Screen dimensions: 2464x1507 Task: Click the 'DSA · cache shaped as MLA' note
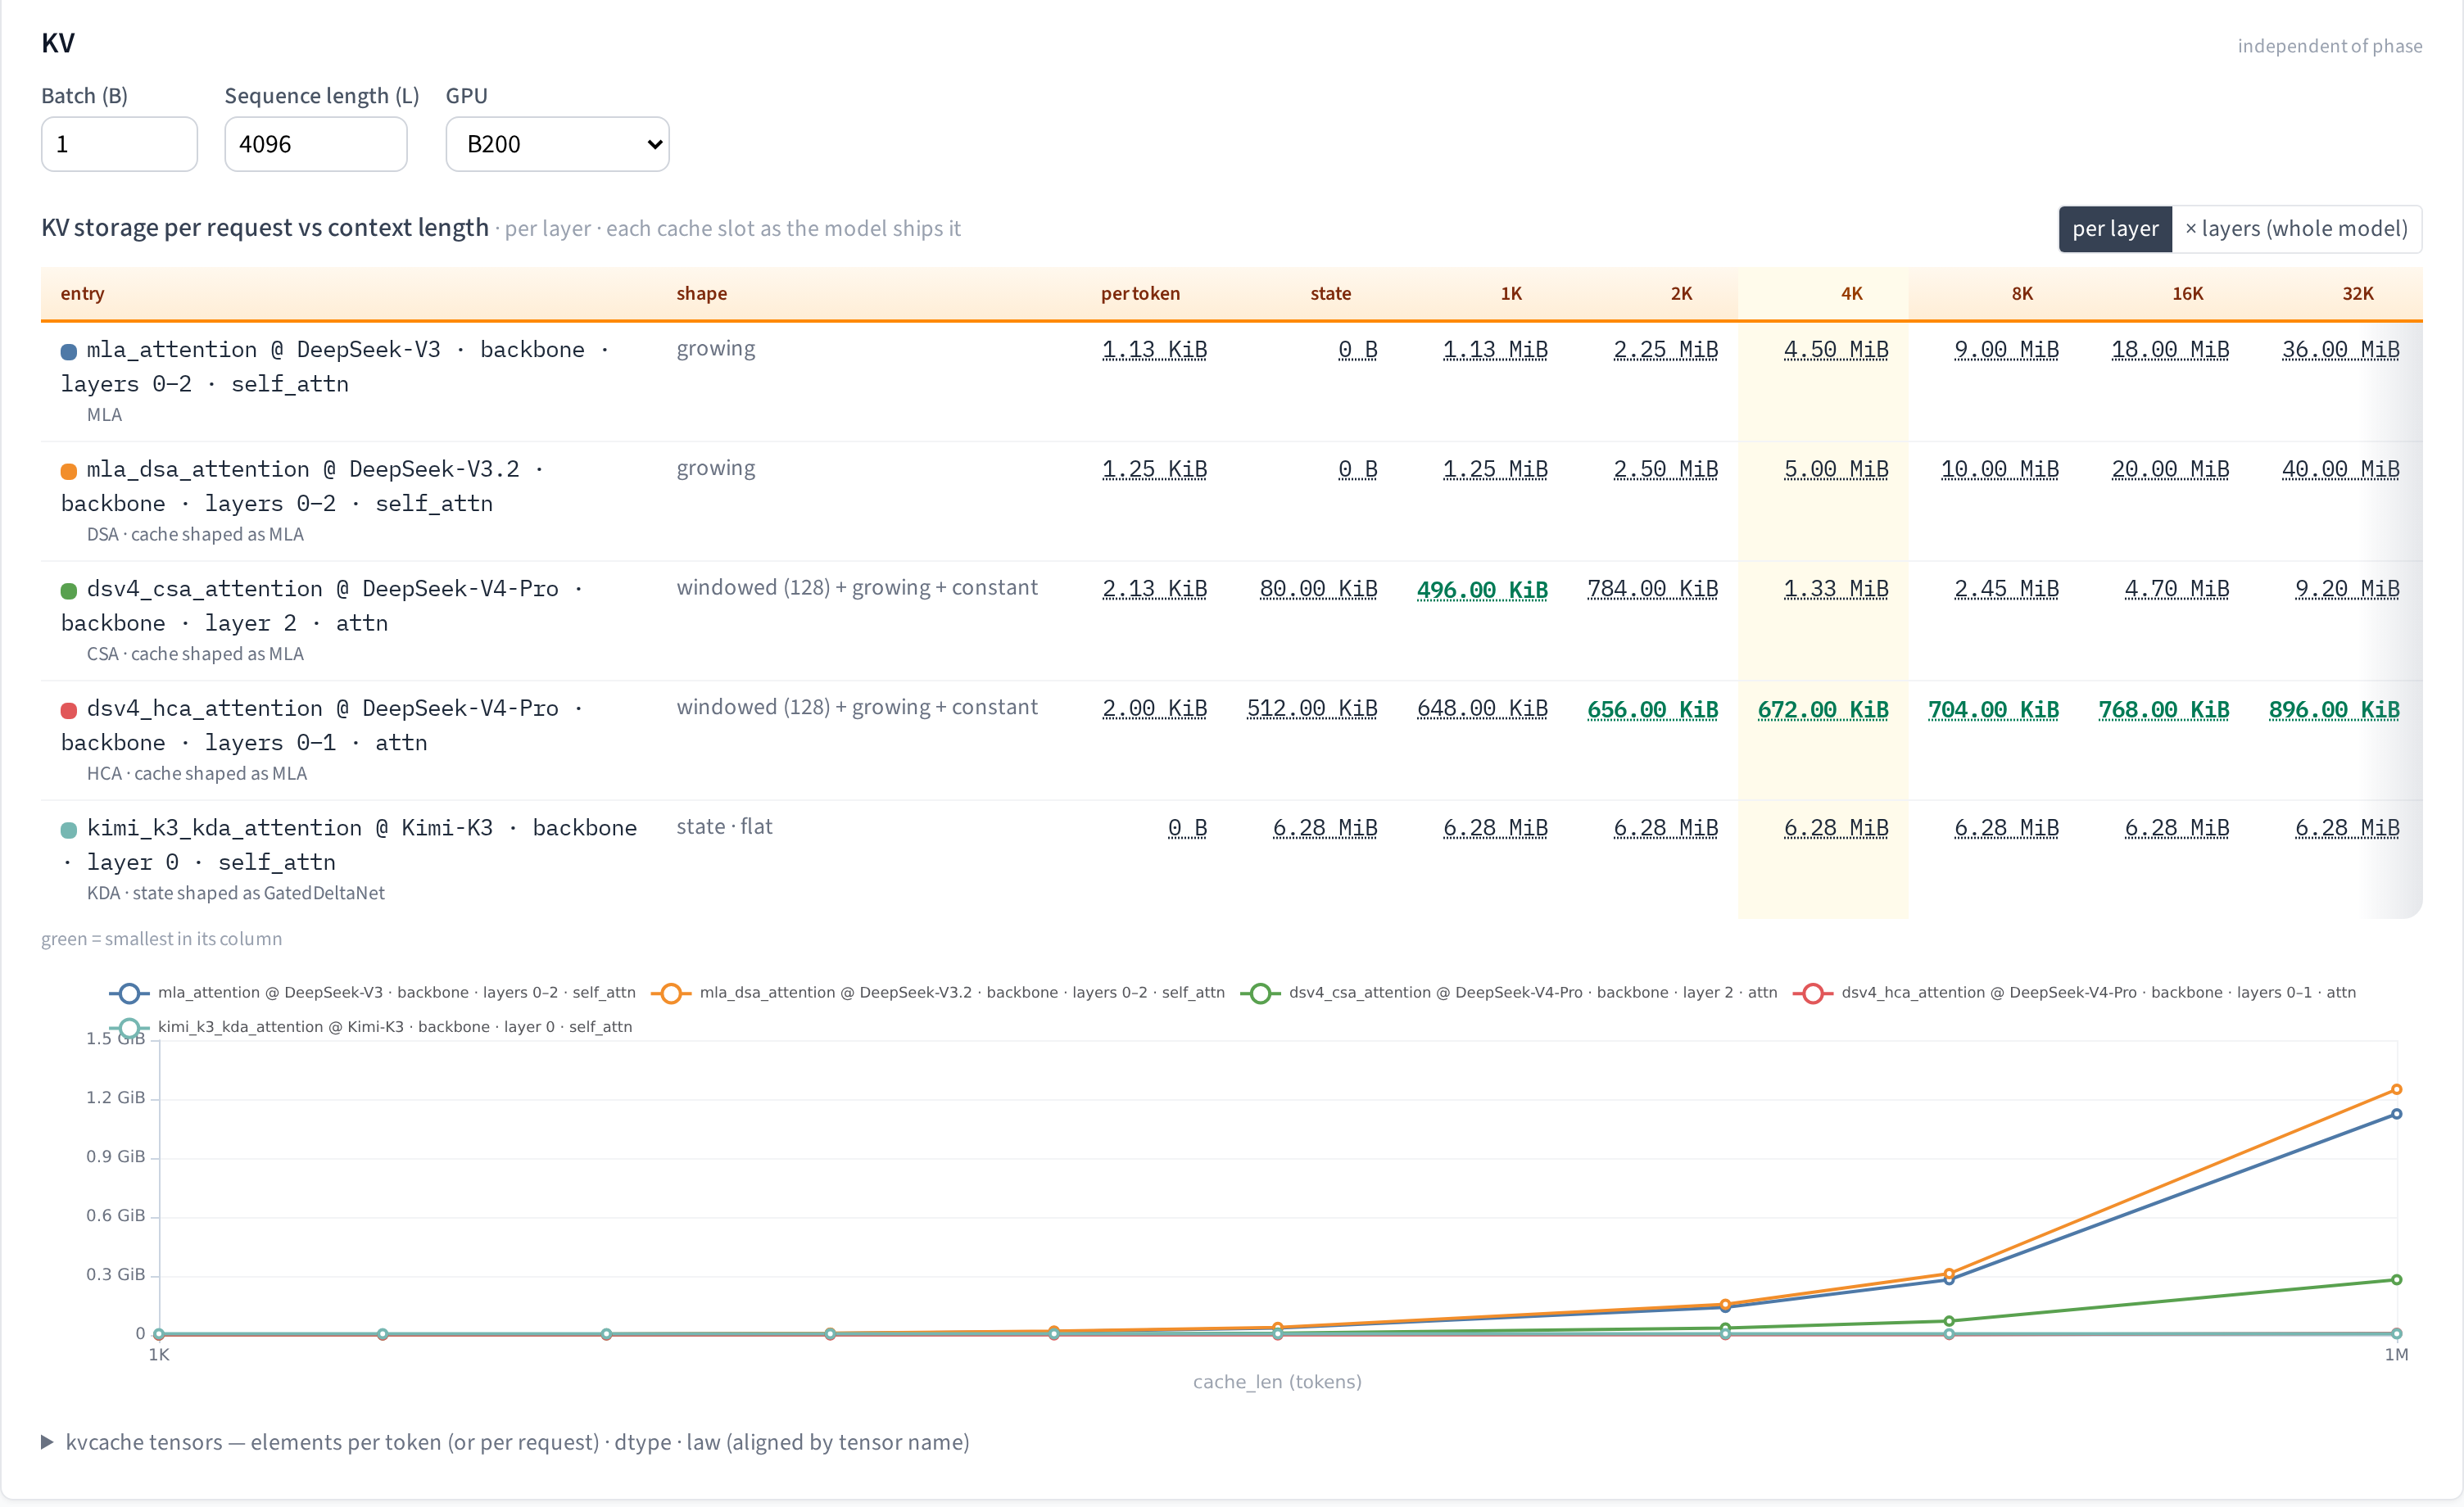[195, 535]
